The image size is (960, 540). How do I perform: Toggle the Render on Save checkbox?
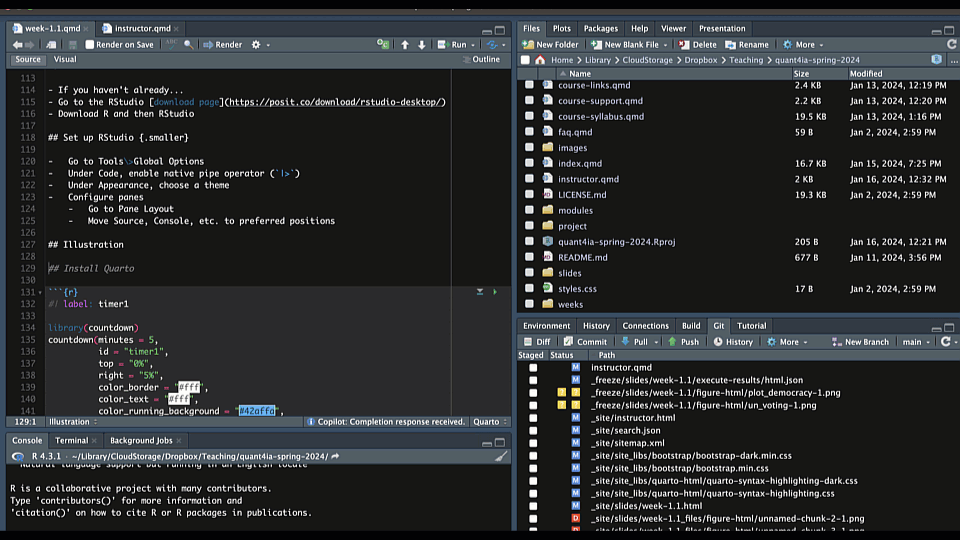[89, 45]
